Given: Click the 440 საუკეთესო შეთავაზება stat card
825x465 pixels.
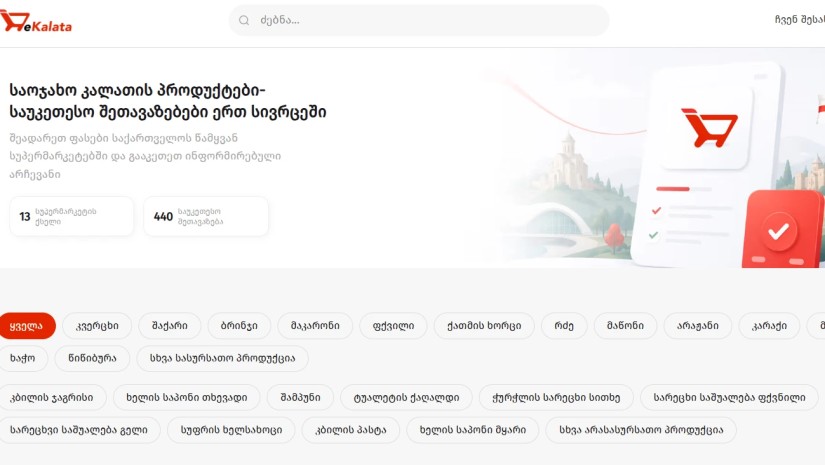Looking at the screenshot, I should point(206,216).
